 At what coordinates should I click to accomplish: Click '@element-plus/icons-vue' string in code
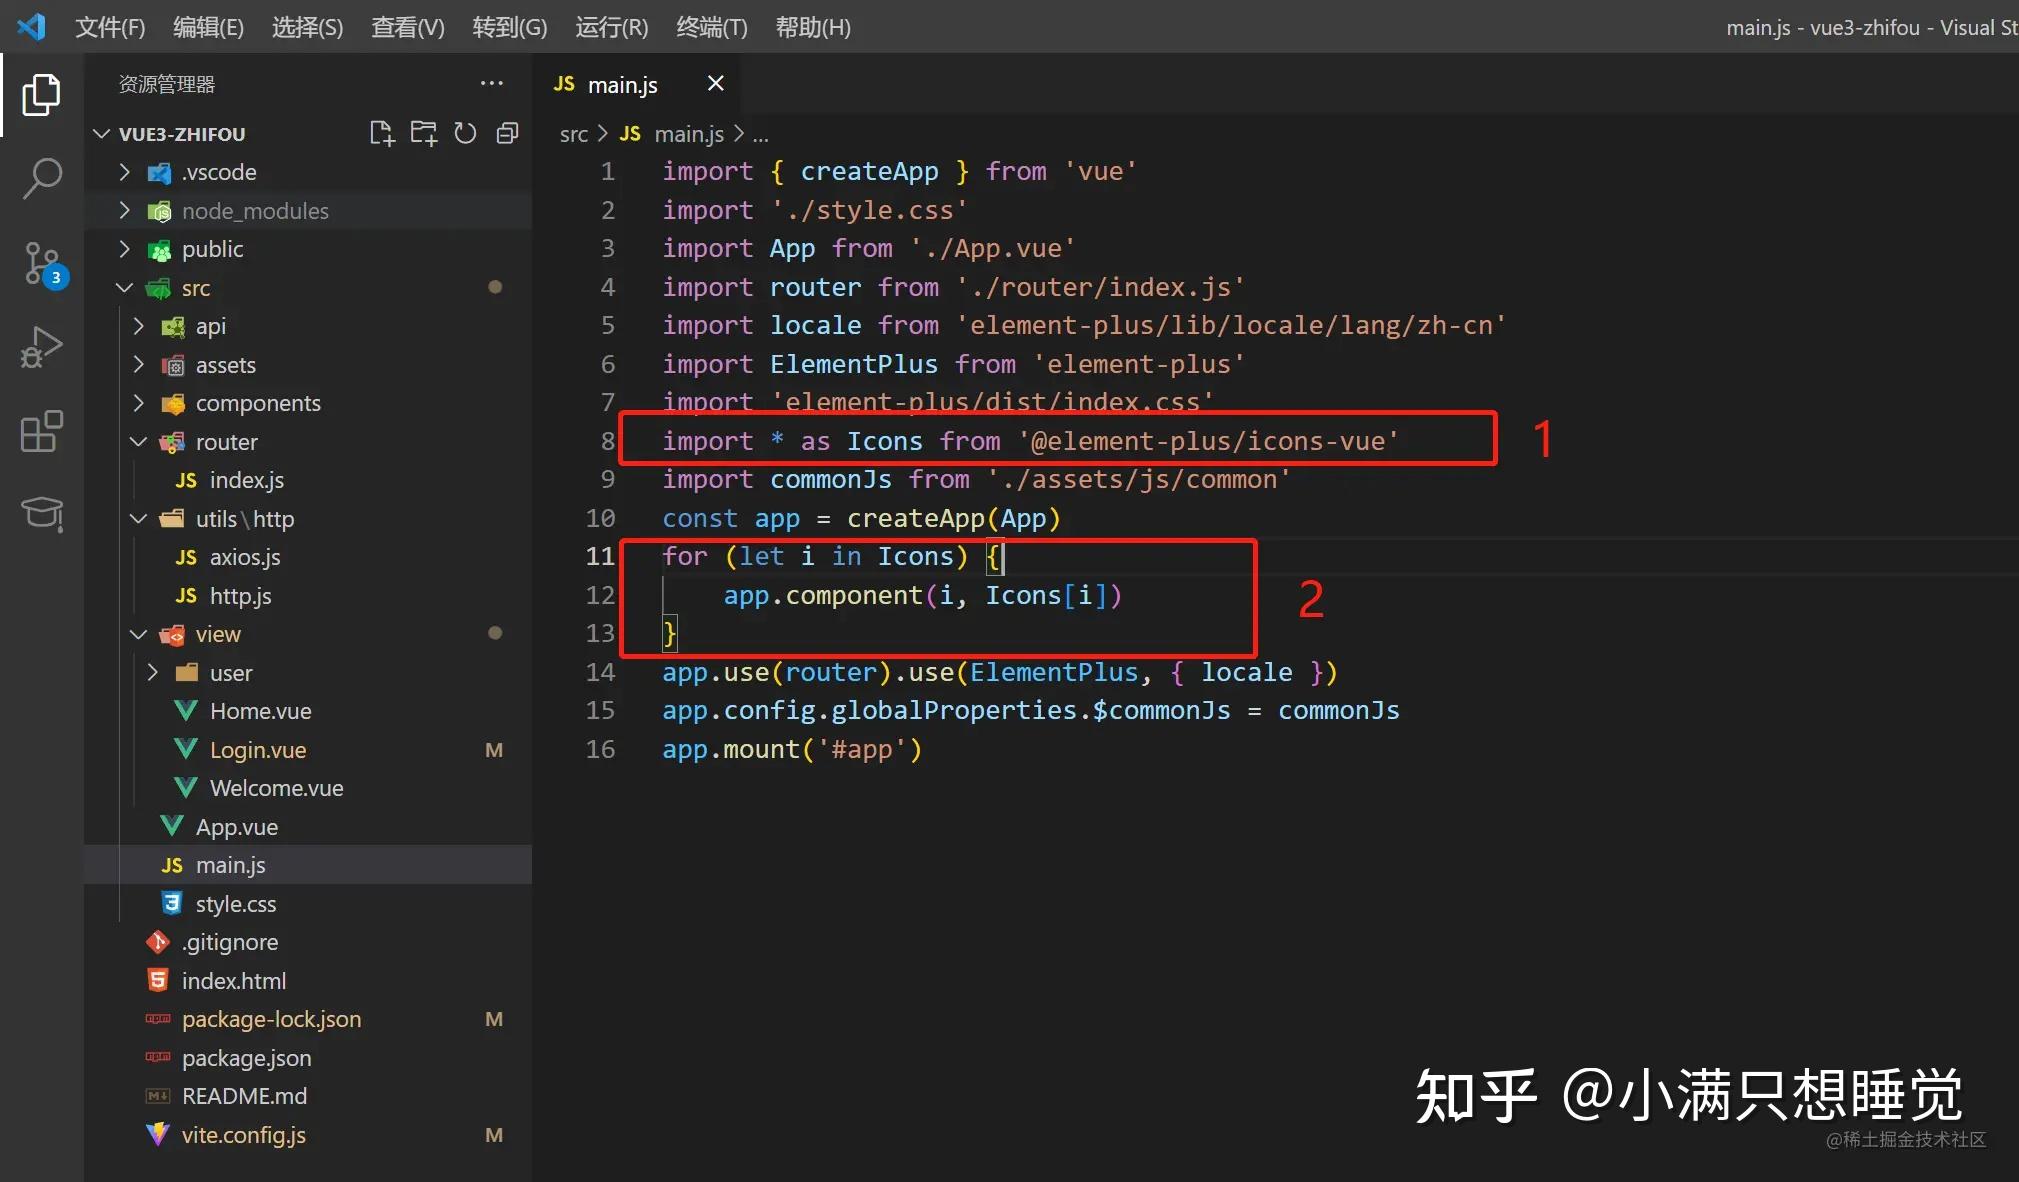point(1208,441)
